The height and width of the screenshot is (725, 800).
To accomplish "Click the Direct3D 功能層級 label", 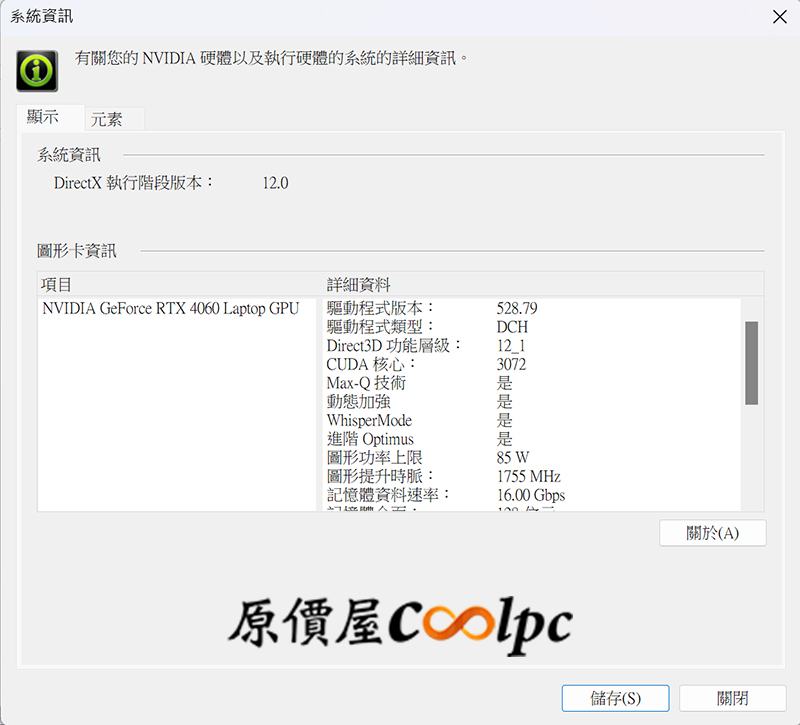I will [393, 346].
